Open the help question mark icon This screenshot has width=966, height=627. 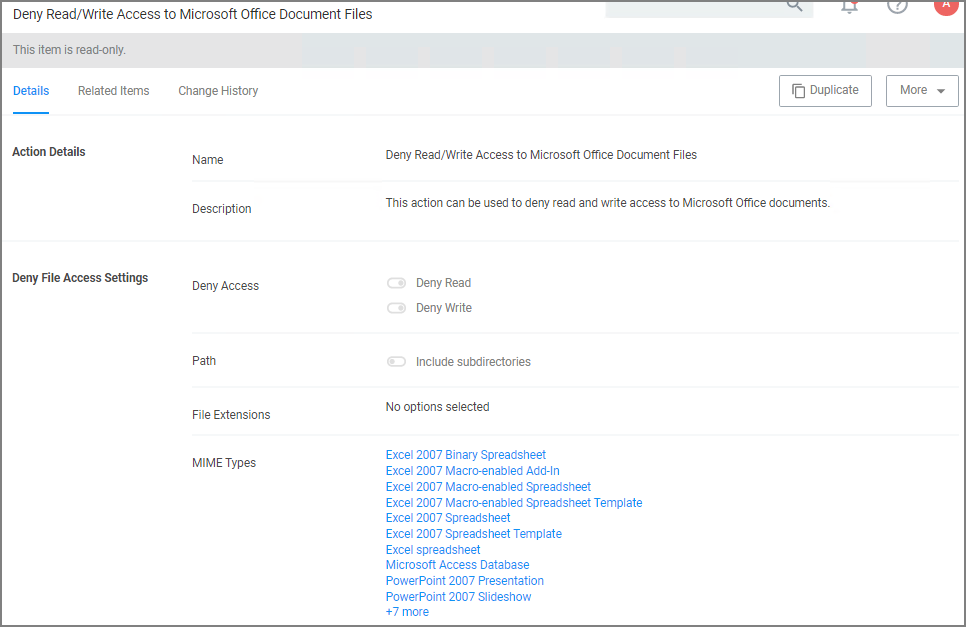coord(897,6)
